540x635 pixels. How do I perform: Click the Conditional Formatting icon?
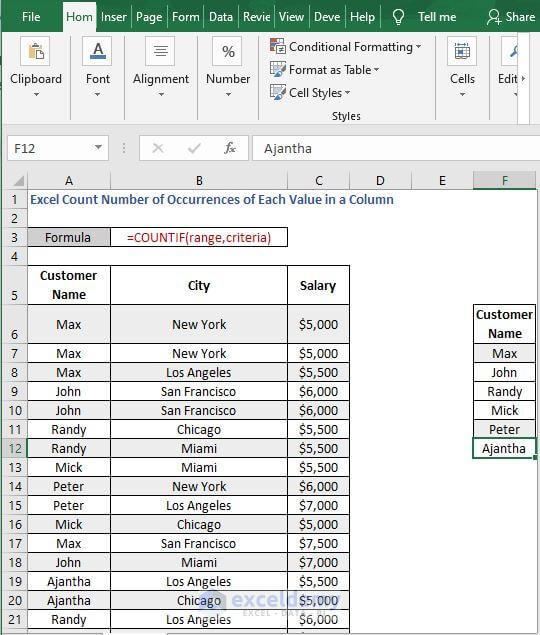[278, 46]
